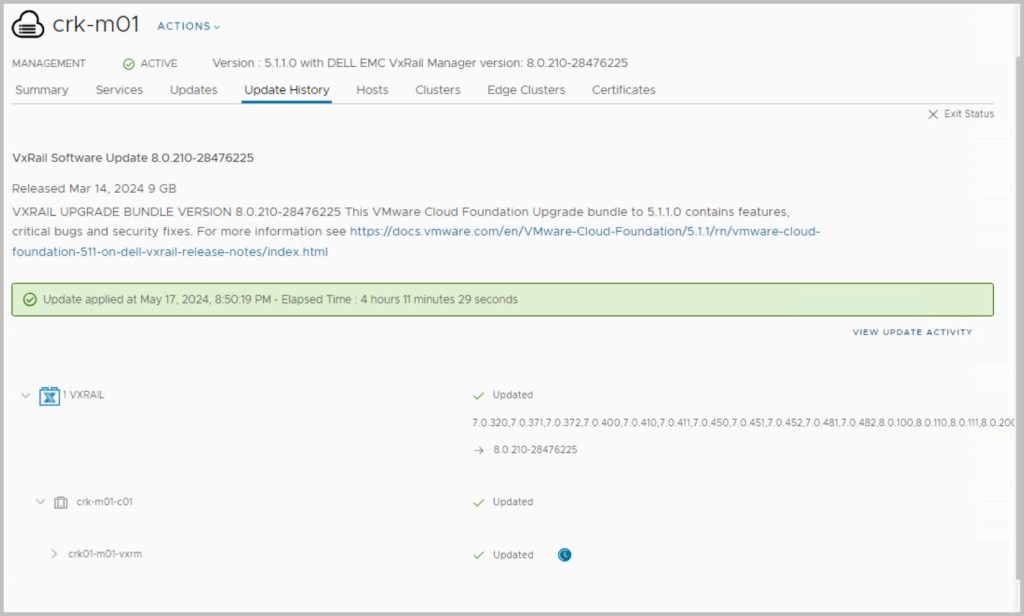
Task: Click the Version 5.1.1.0 VxRail Manager text
Action: (x=420, y=63)
